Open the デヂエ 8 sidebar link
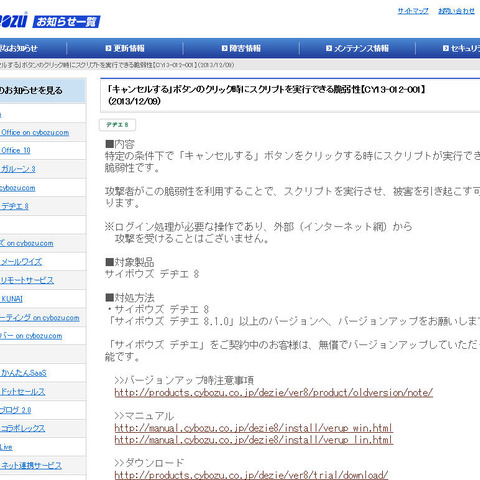The width and height of the screenshot is (480, 480). pos(15,206)
